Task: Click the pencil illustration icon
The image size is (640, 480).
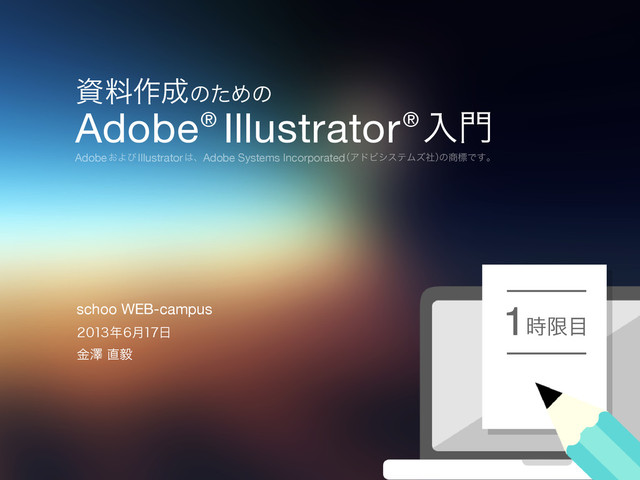Action: [x=588, y=431]
